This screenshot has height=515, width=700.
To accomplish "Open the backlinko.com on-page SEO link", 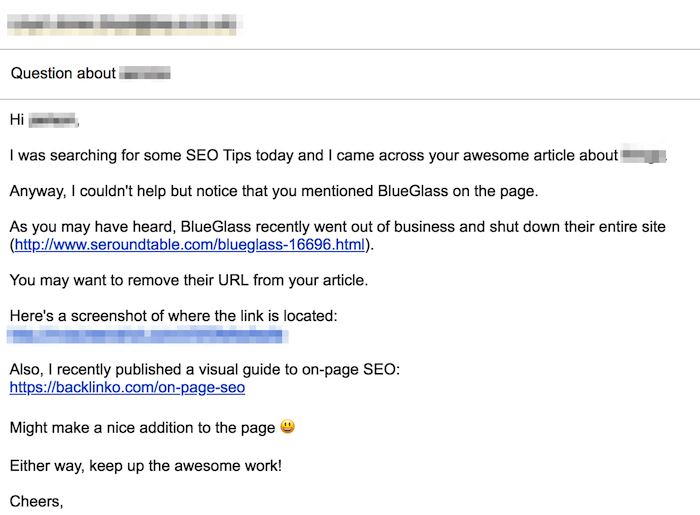I will (x=127, y=387).
